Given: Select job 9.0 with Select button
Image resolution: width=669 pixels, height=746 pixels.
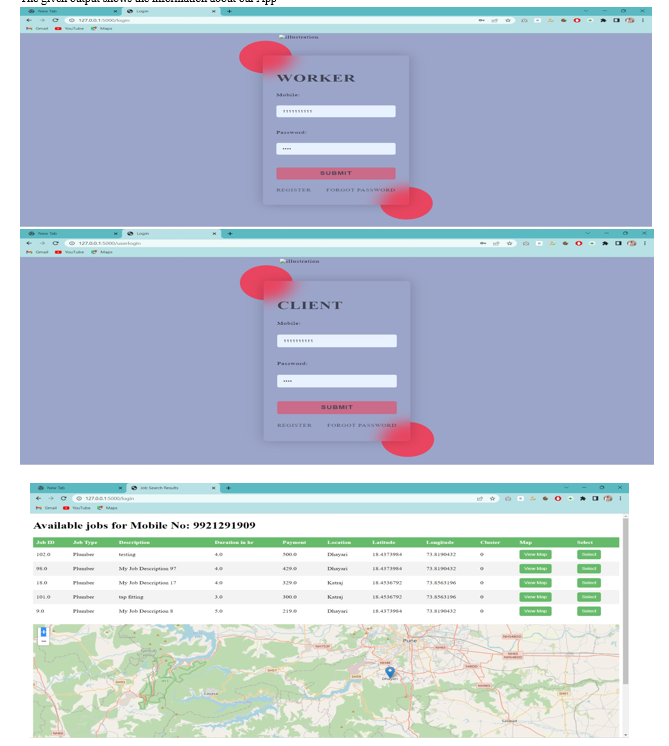Looking at the screenshot, I should click(589, 611).
